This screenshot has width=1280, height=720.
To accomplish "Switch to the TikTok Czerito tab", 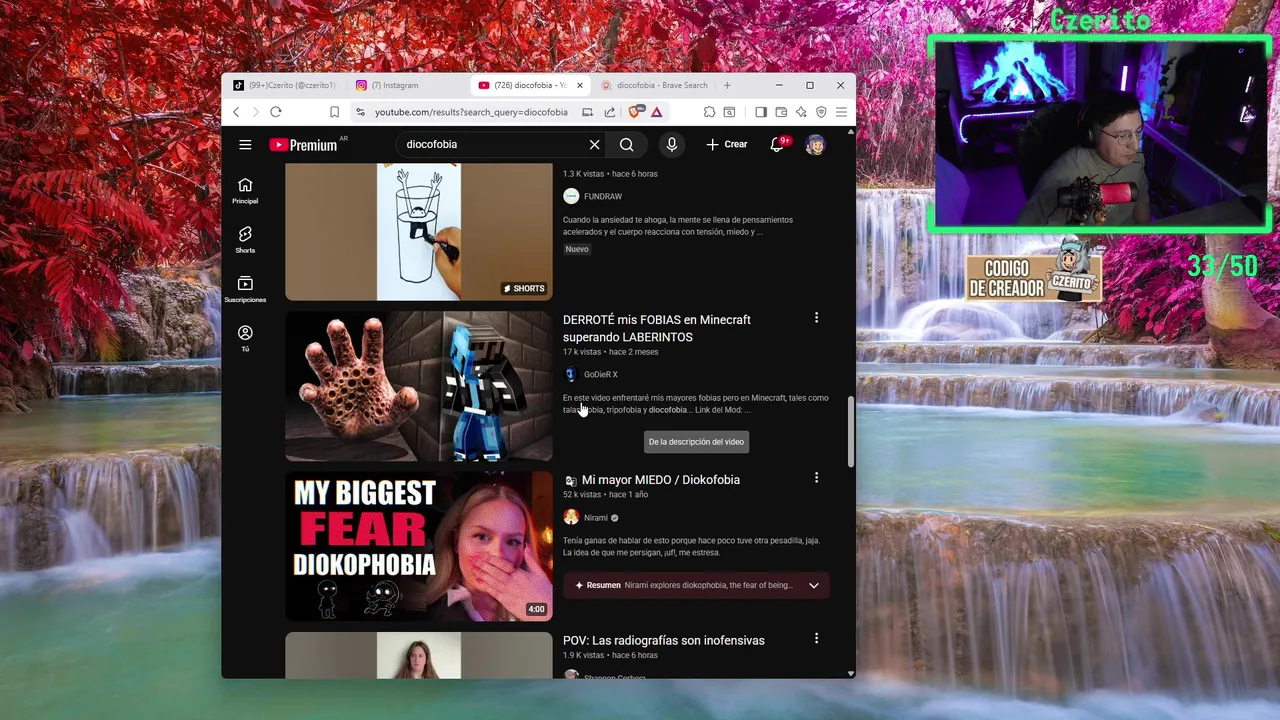I will 285,85.
